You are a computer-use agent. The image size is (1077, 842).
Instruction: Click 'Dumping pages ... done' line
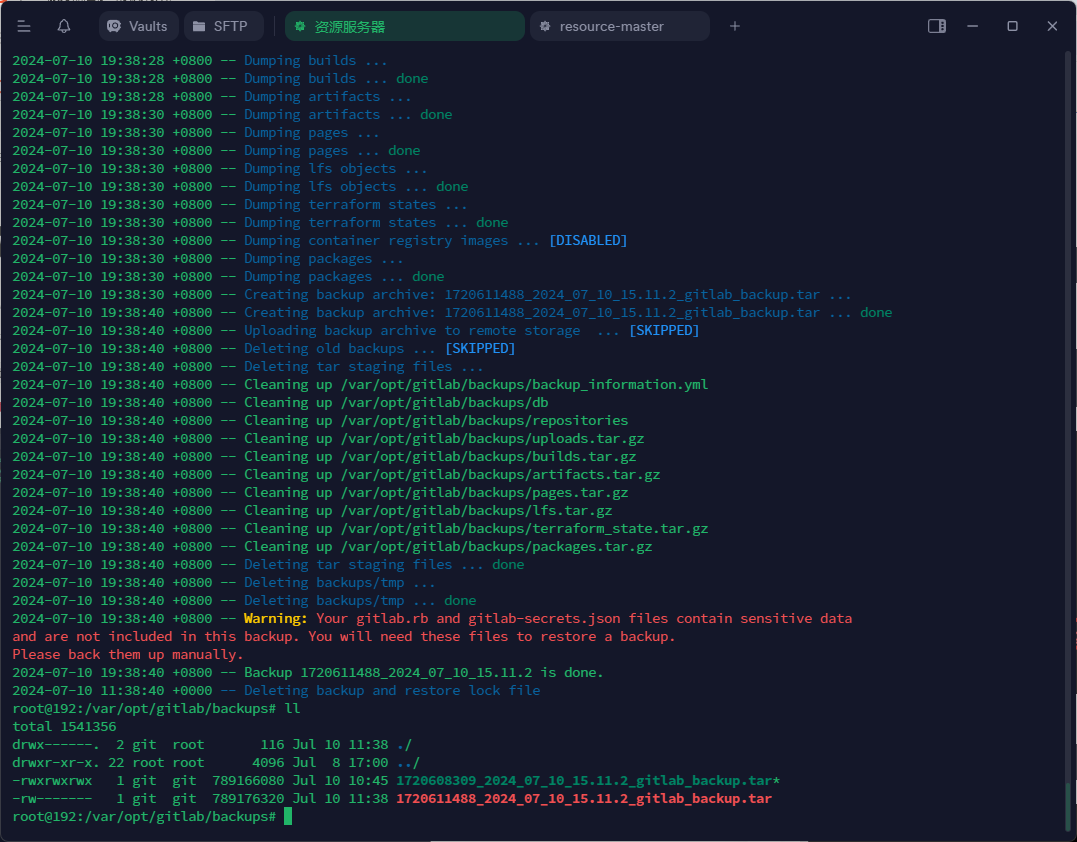[x=332, y=150]
